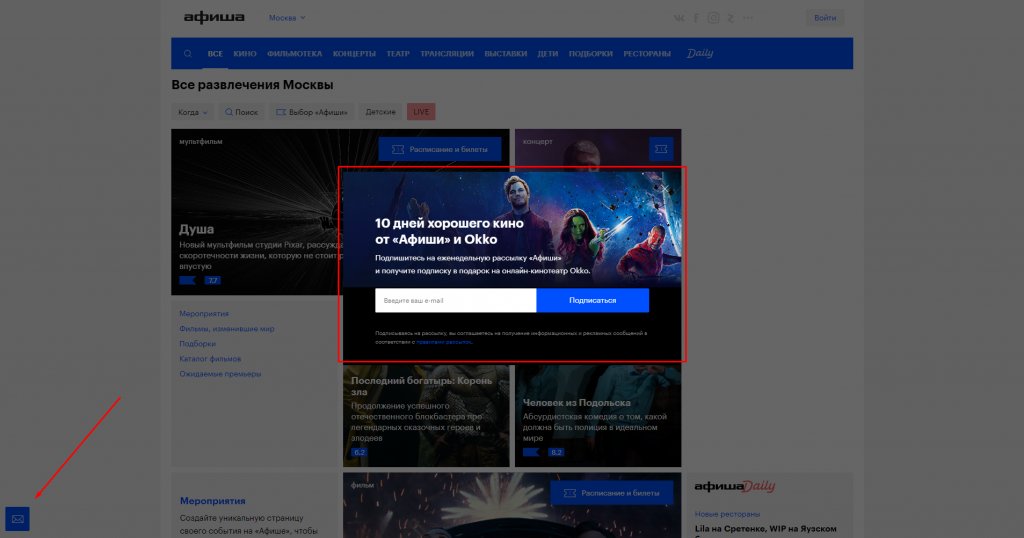
Task: Click the Войти login button
Action: (825, 18)
